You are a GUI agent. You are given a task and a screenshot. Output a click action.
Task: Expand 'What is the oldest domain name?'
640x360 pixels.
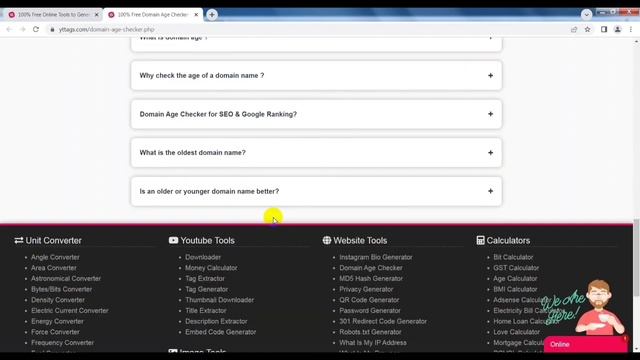tap(316, 153)
